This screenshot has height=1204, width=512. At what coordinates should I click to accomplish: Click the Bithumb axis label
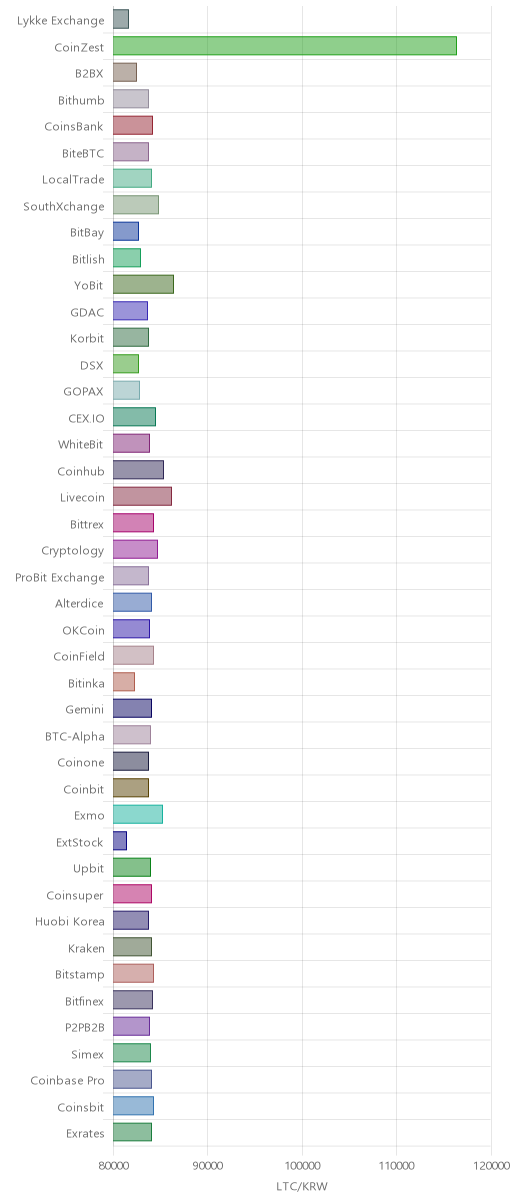click(x=81, y=99)
